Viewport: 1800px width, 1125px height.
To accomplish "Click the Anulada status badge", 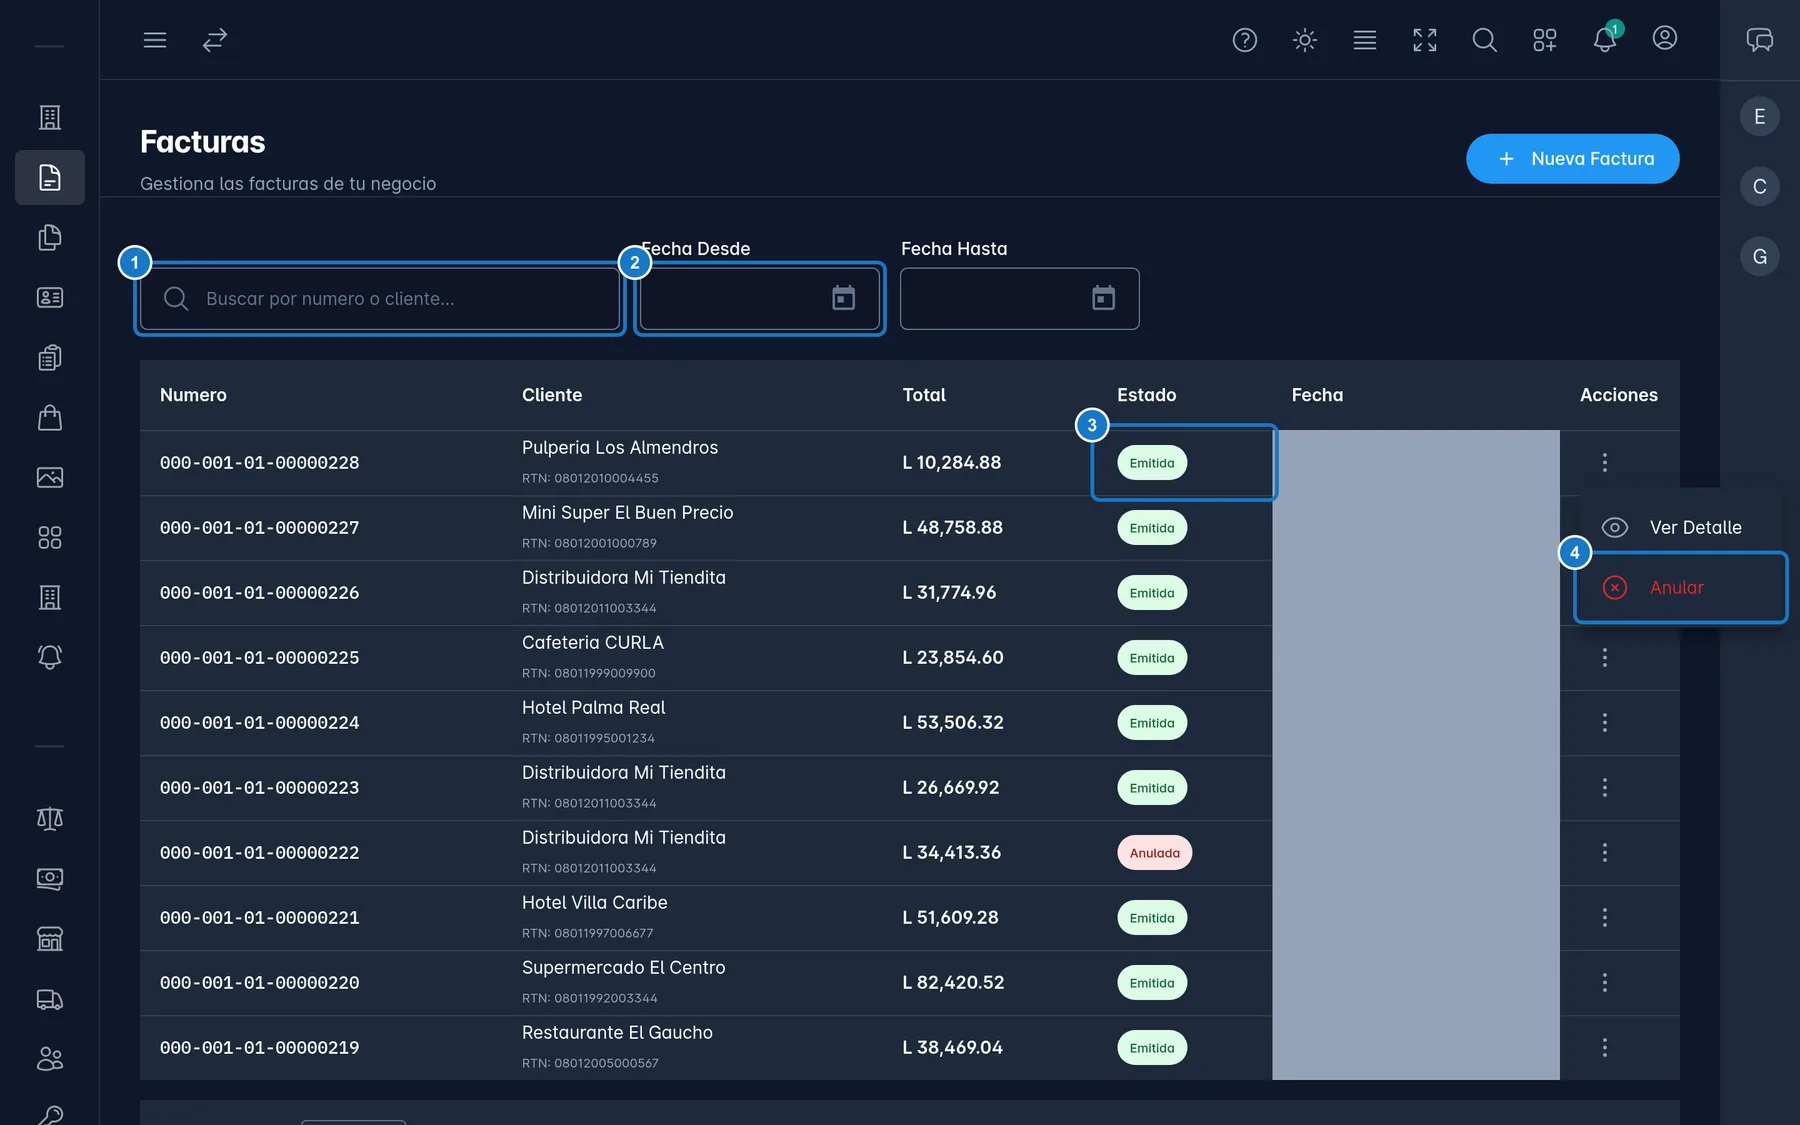I will (x=1155, y=853).
